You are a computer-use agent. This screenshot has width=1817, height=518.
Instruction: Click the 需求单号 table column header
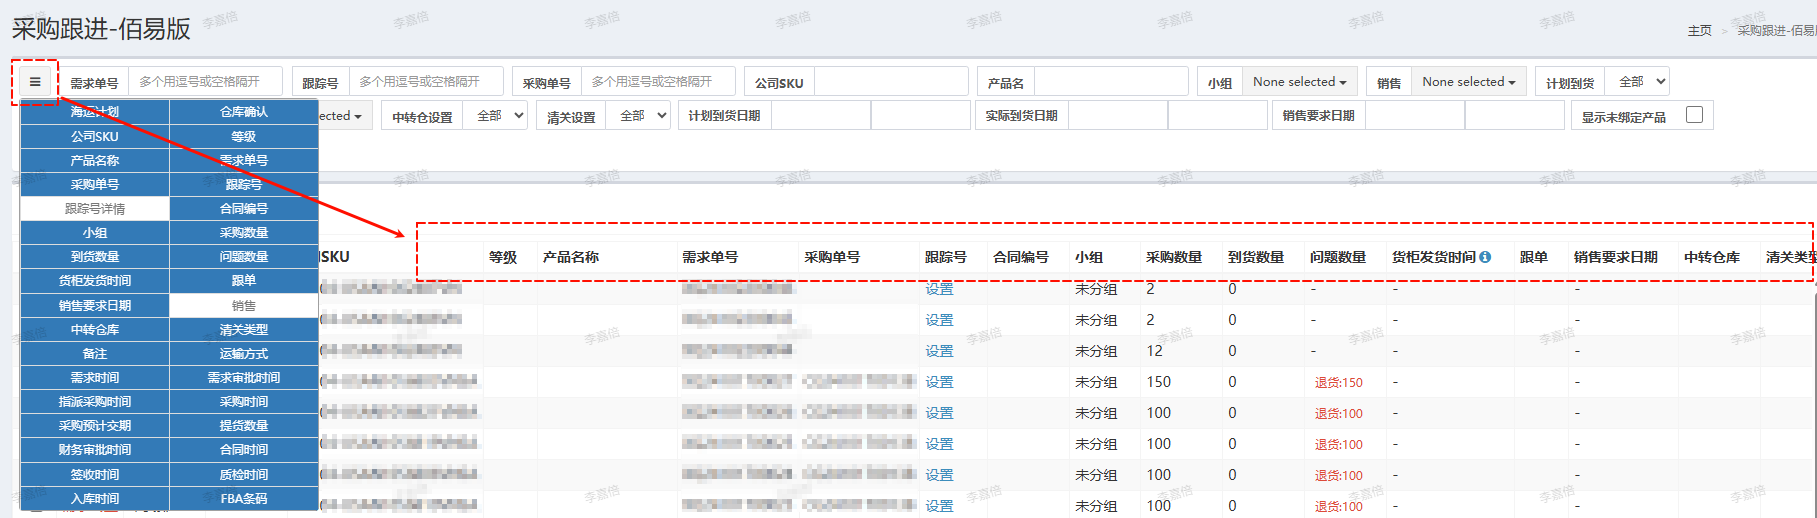point(710,257)
